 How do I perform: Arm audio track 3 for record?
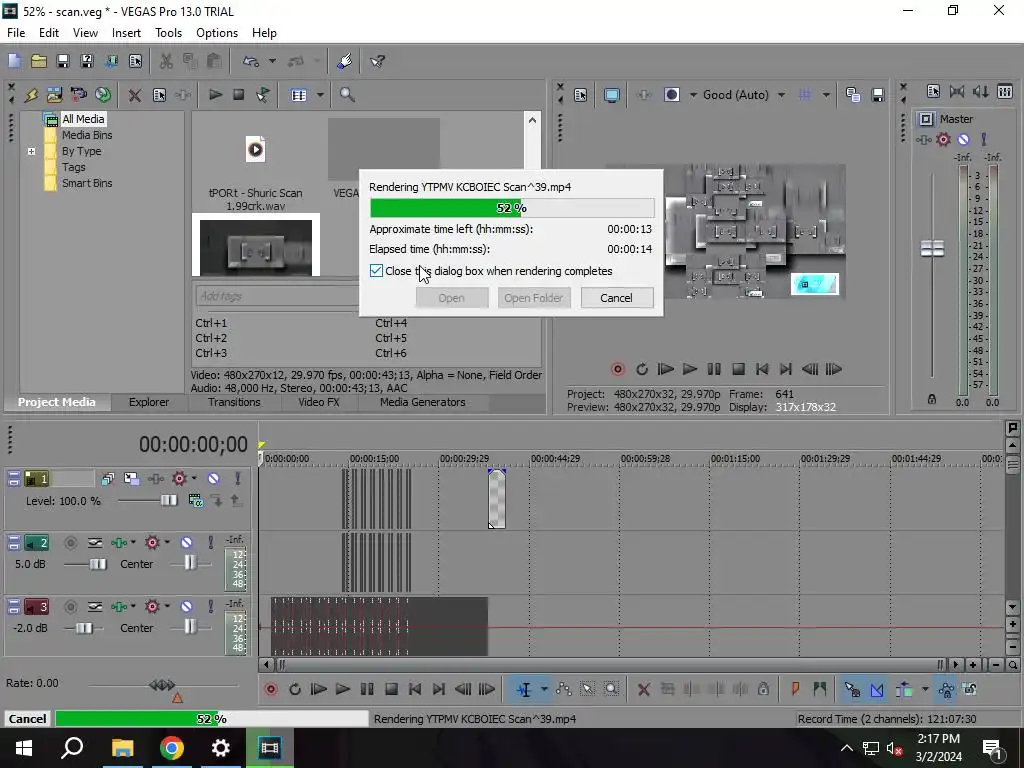point(71,607)
